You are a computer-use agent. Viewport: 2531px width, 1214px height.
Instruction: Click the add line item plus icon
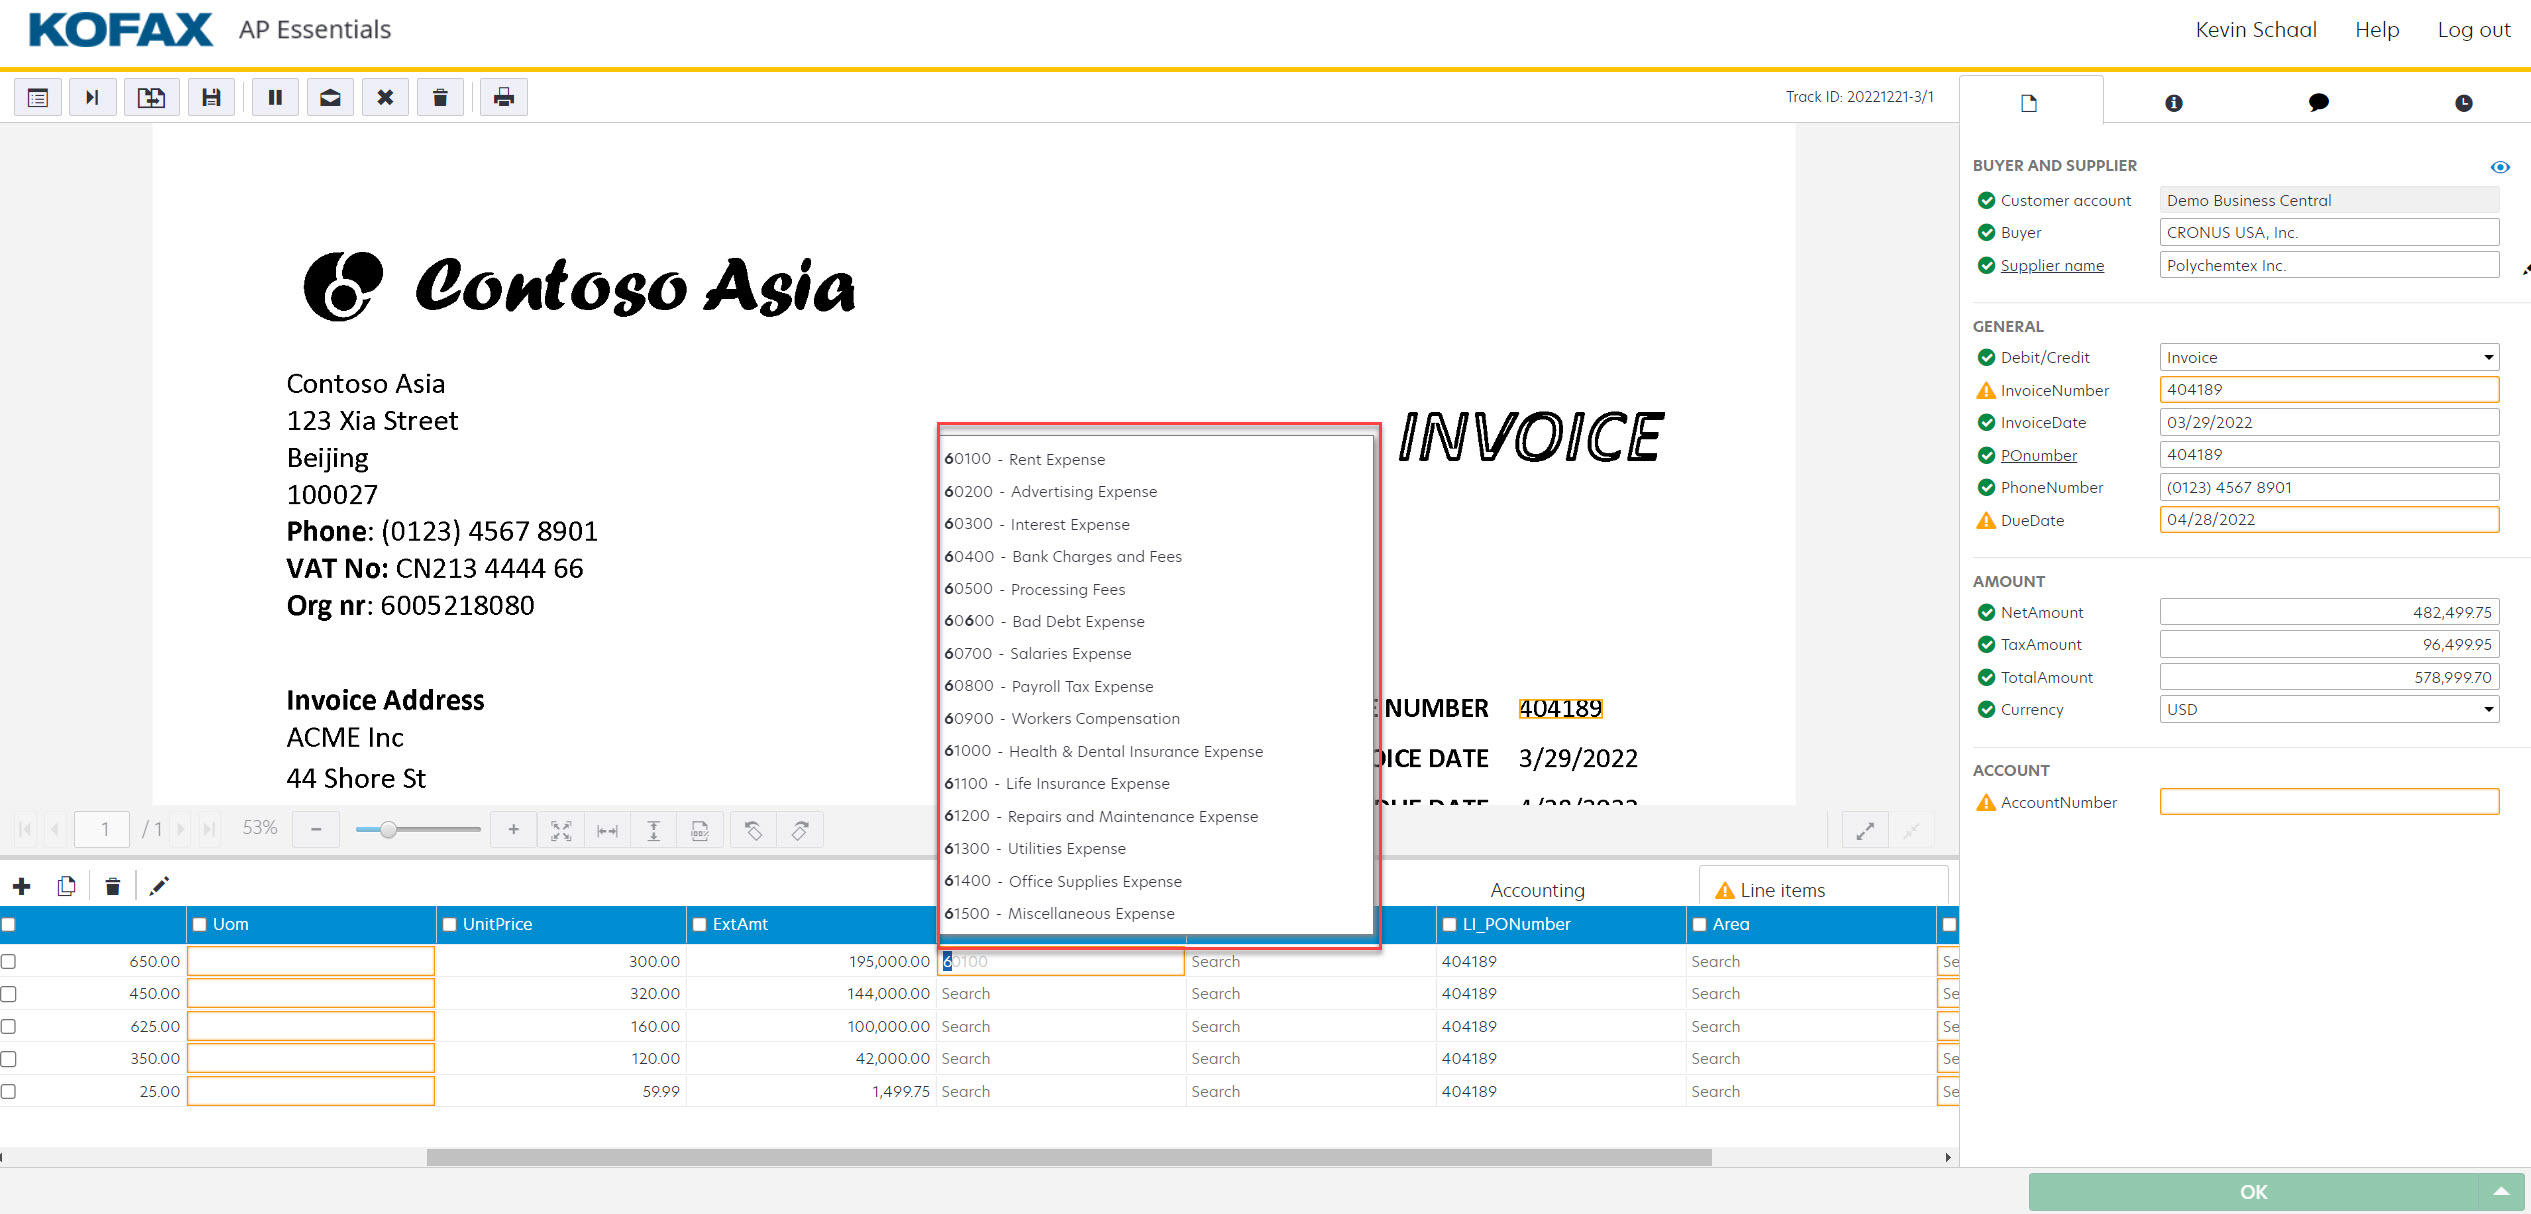(22, 886)
